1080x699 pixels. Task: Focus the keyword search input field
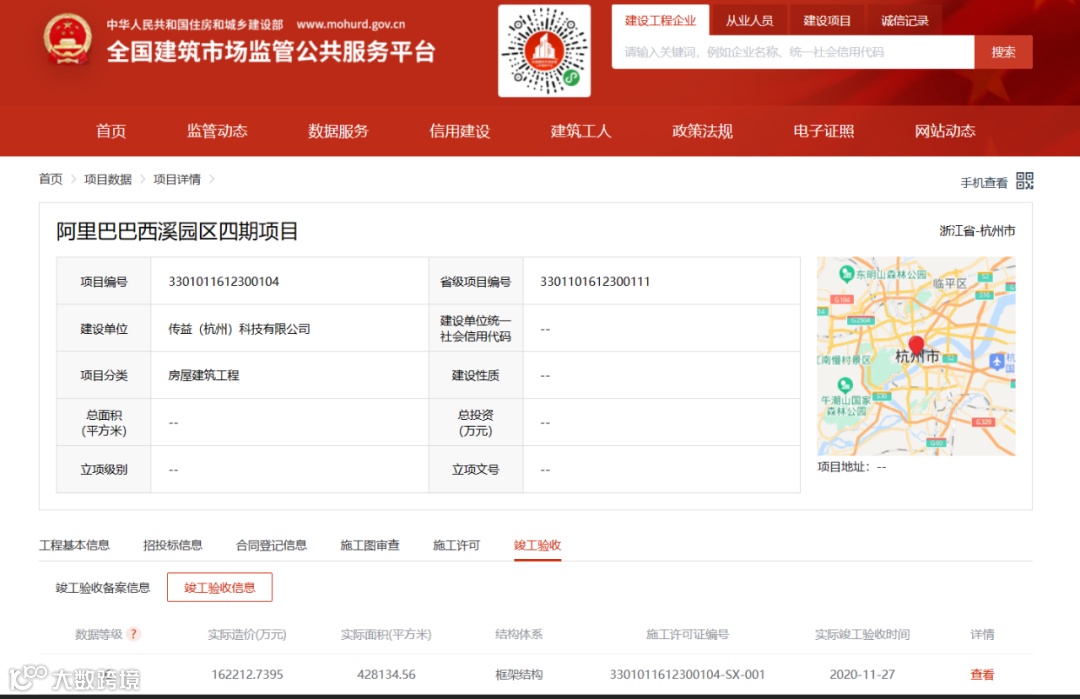tap(793, 52)
